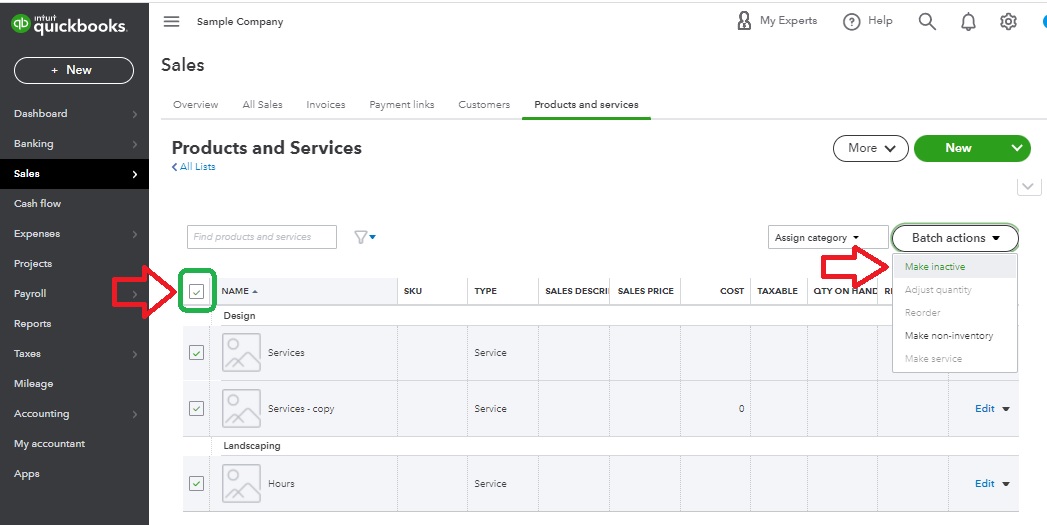Go back via All Lists link
The width and height of the screenshot is (1047, 525).
point(194,167)
